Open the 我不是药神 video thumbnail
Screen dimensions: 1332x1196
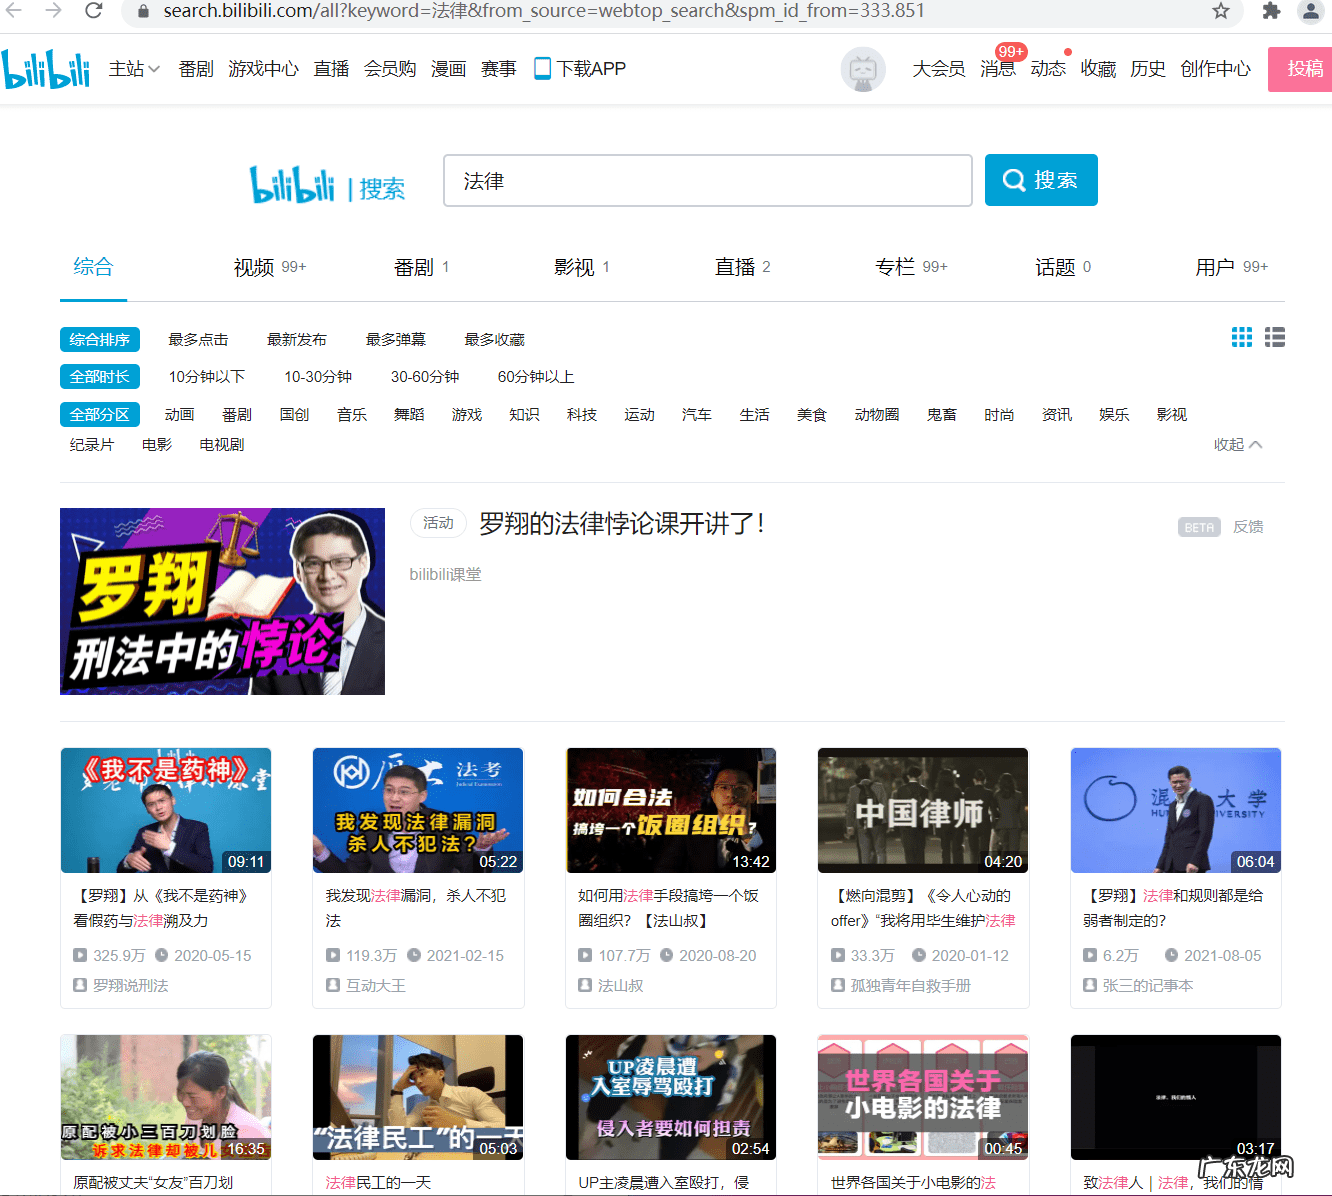pyautogui.click(x=165, y=810)
